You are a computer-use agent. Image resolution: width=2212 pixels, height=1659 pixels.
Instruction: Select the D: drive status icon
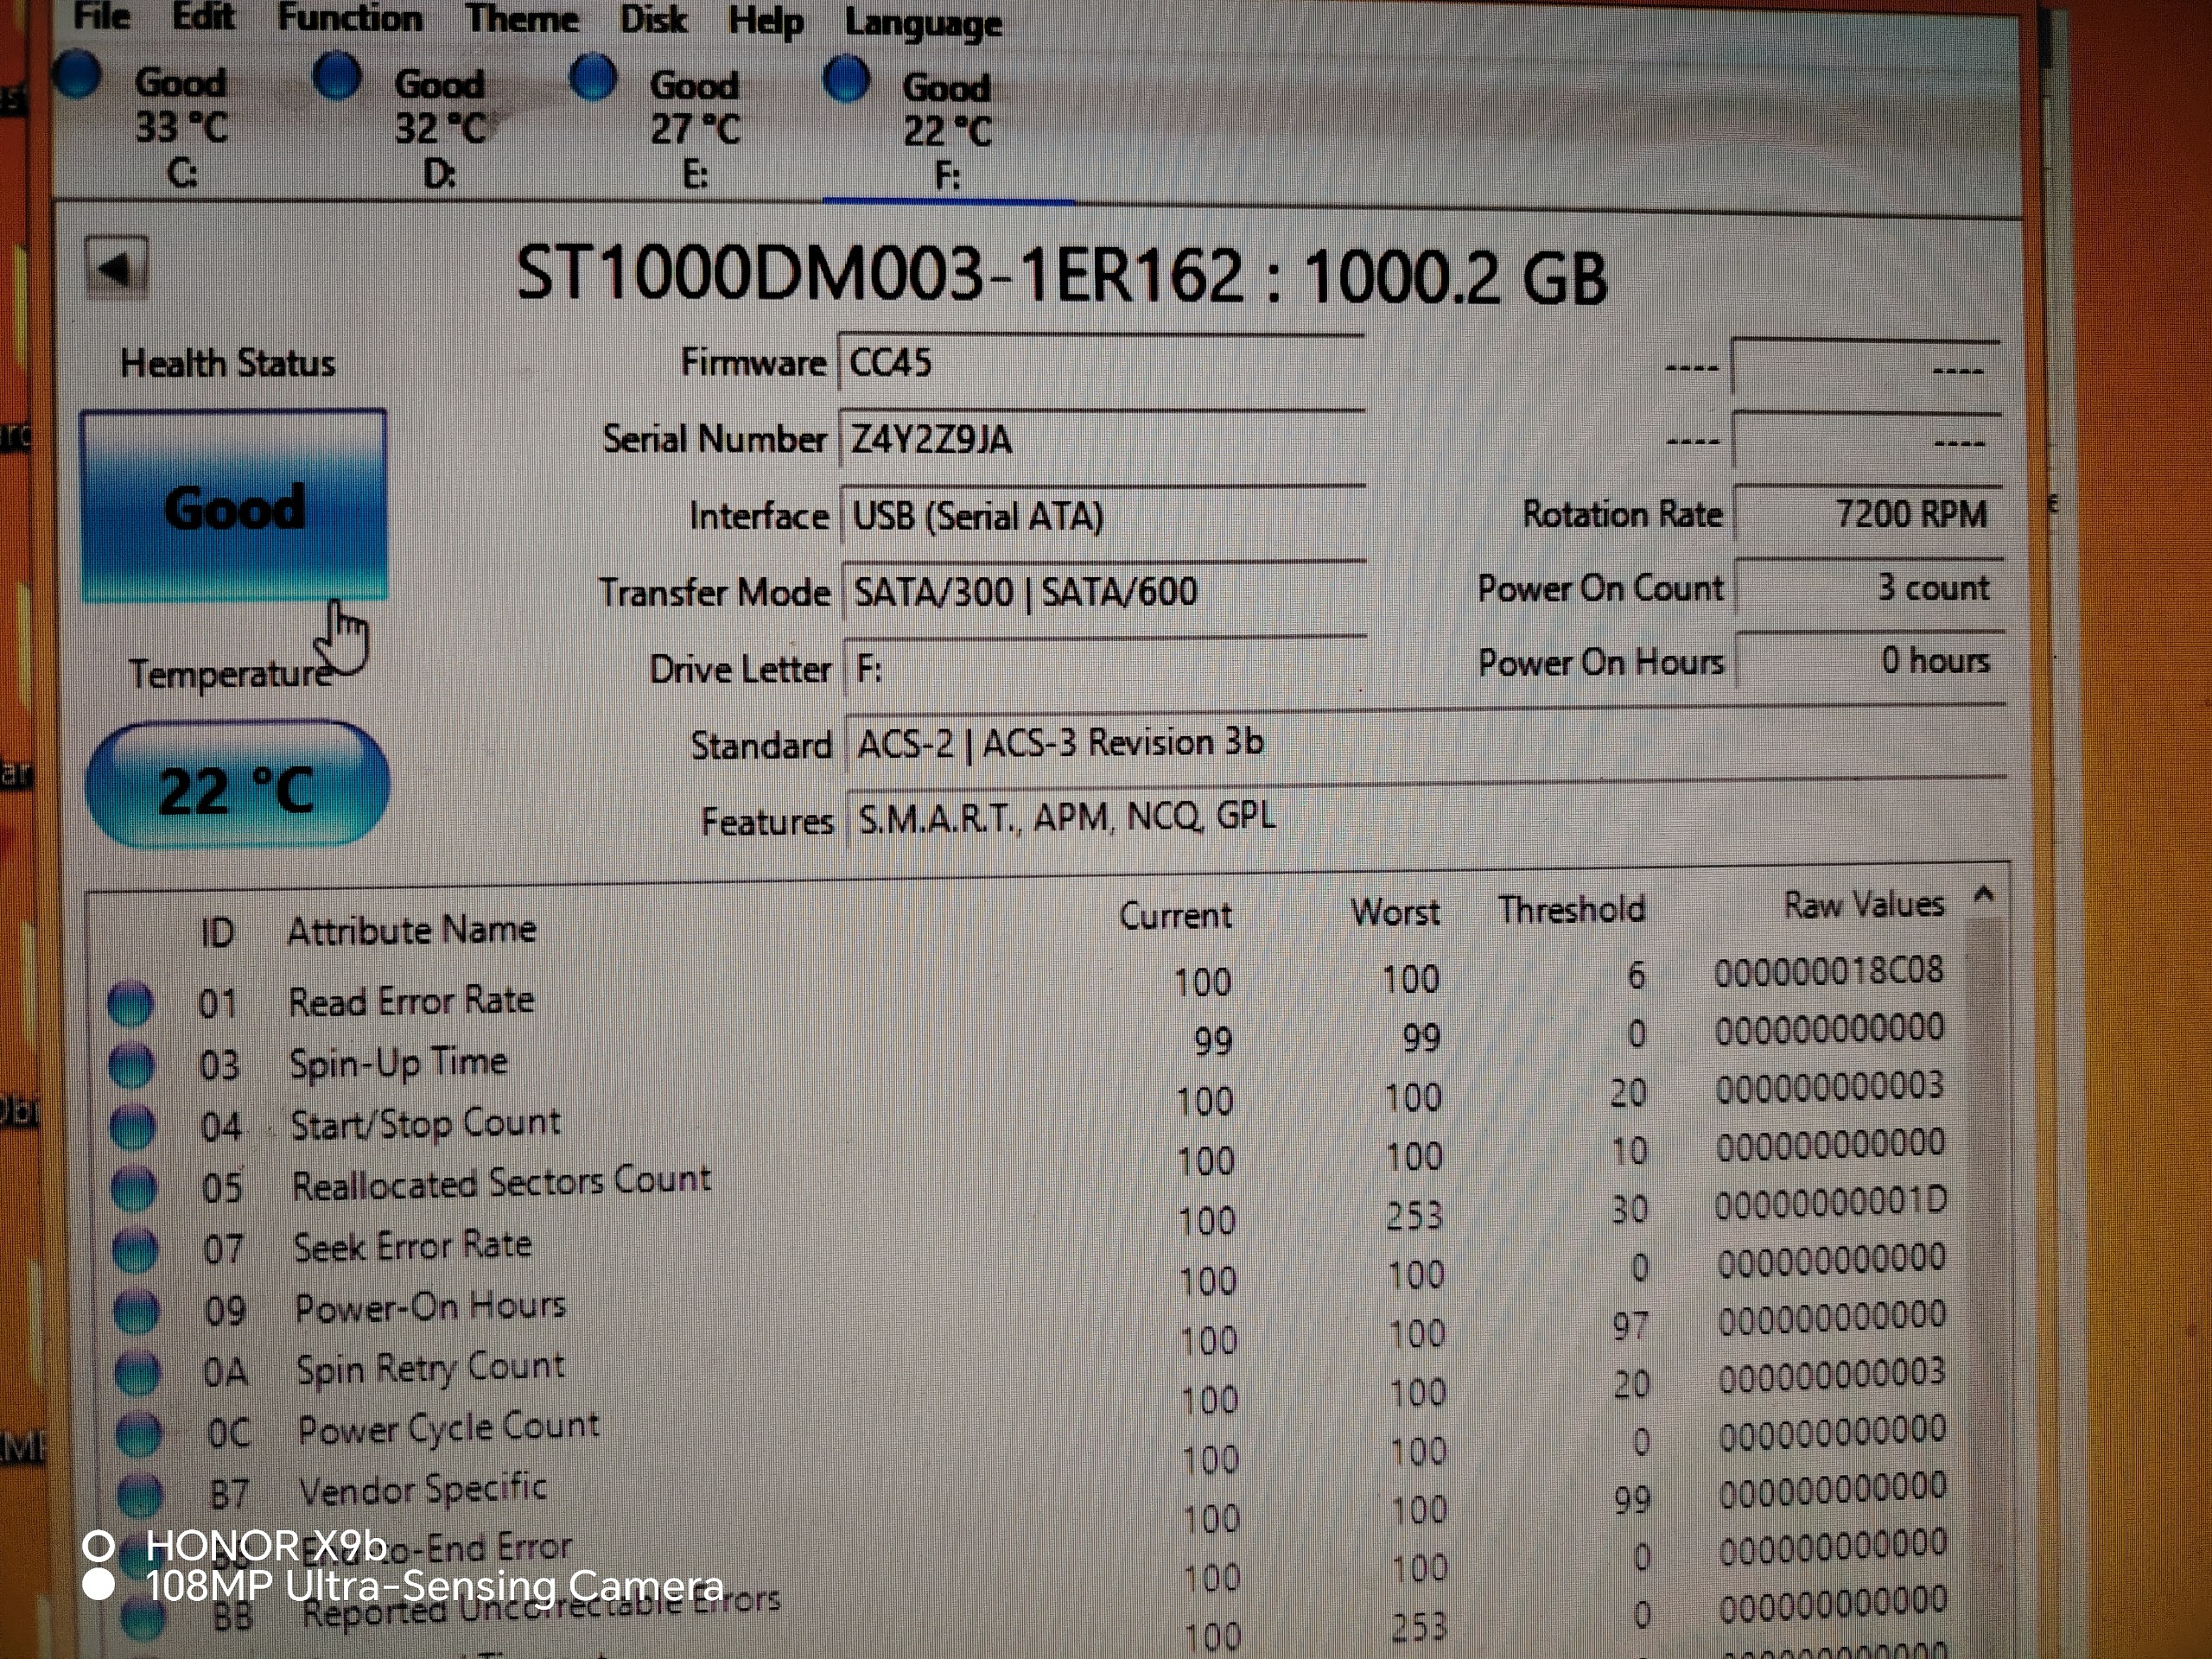337,76
